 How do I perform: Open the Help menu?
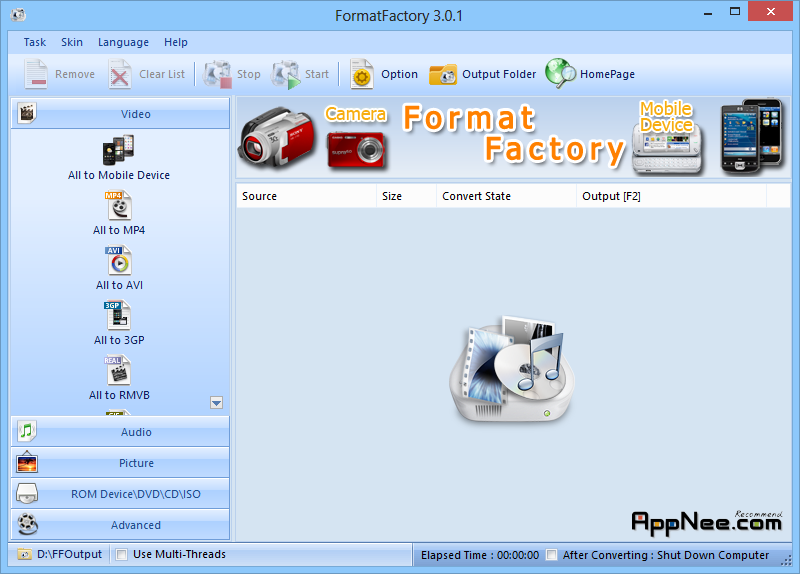176,42
